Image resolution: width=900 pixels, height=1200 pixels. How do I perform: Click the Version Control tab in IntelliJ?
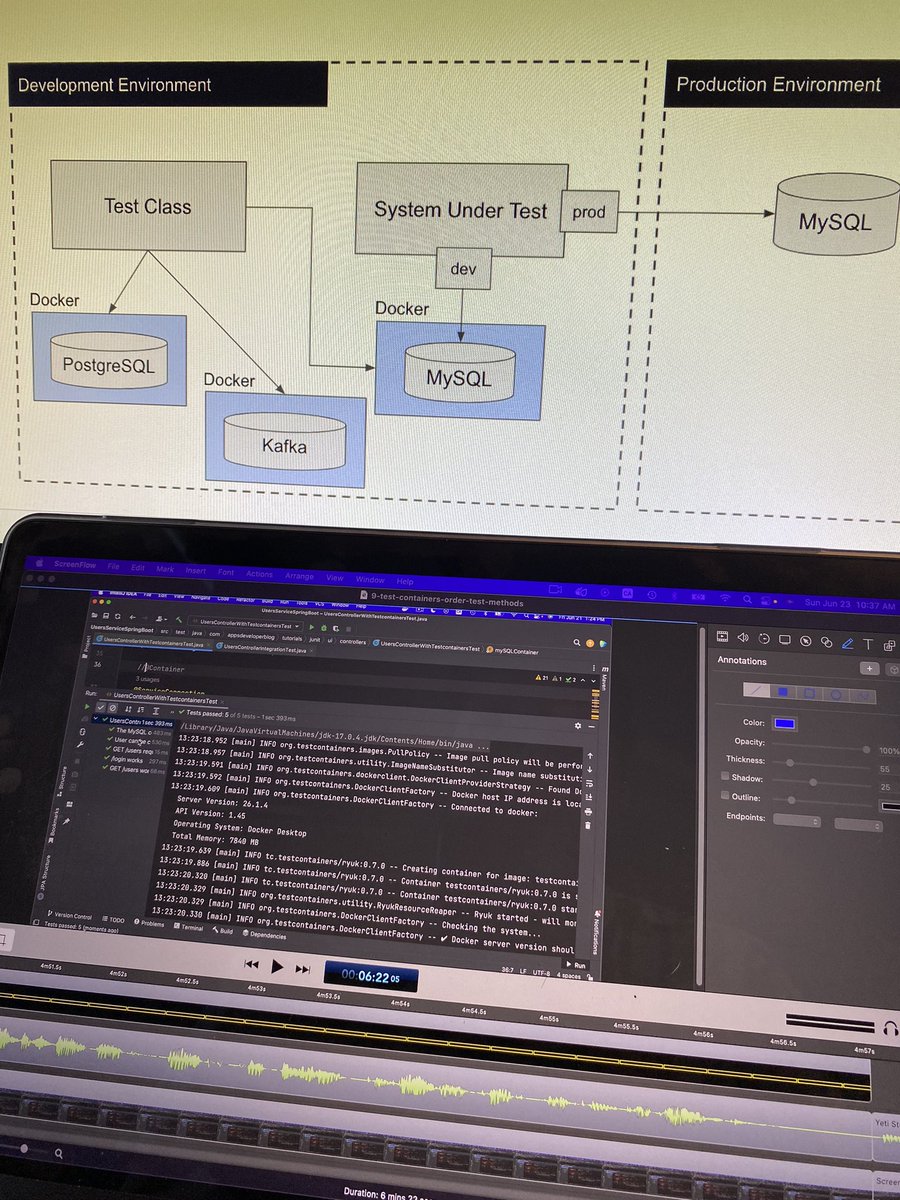click(69, 916)
